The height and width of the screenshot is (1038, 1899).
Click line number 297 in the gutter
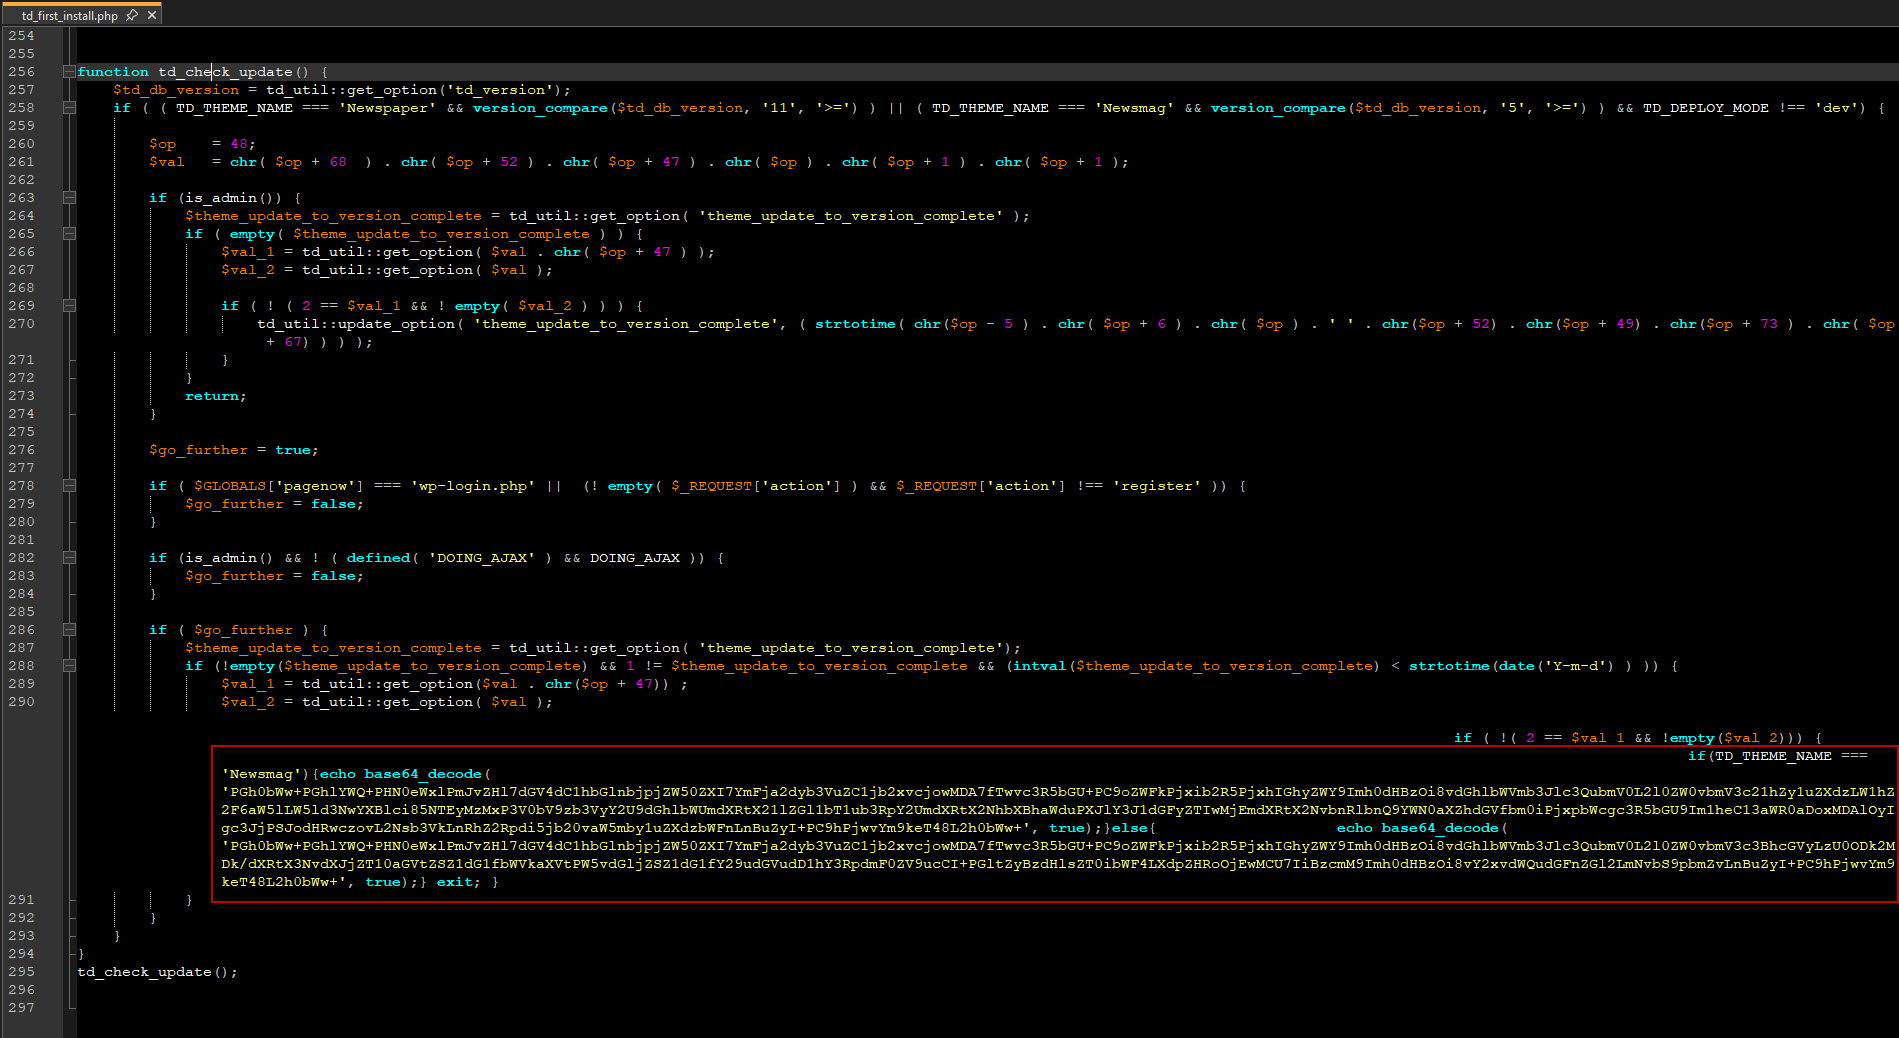pyautogui.click(x=21, y=1008)
